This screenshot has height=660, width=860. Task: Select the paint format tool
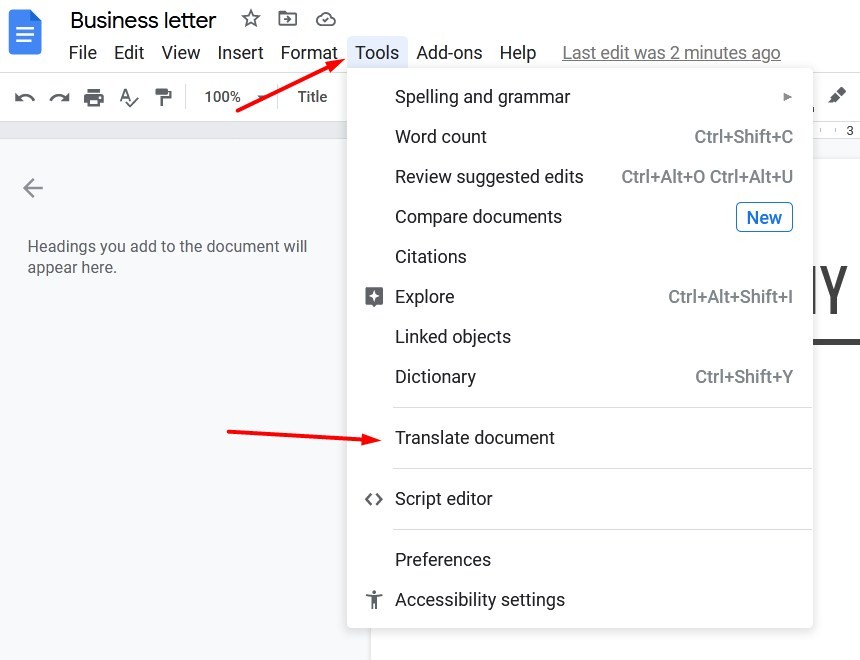163,97
